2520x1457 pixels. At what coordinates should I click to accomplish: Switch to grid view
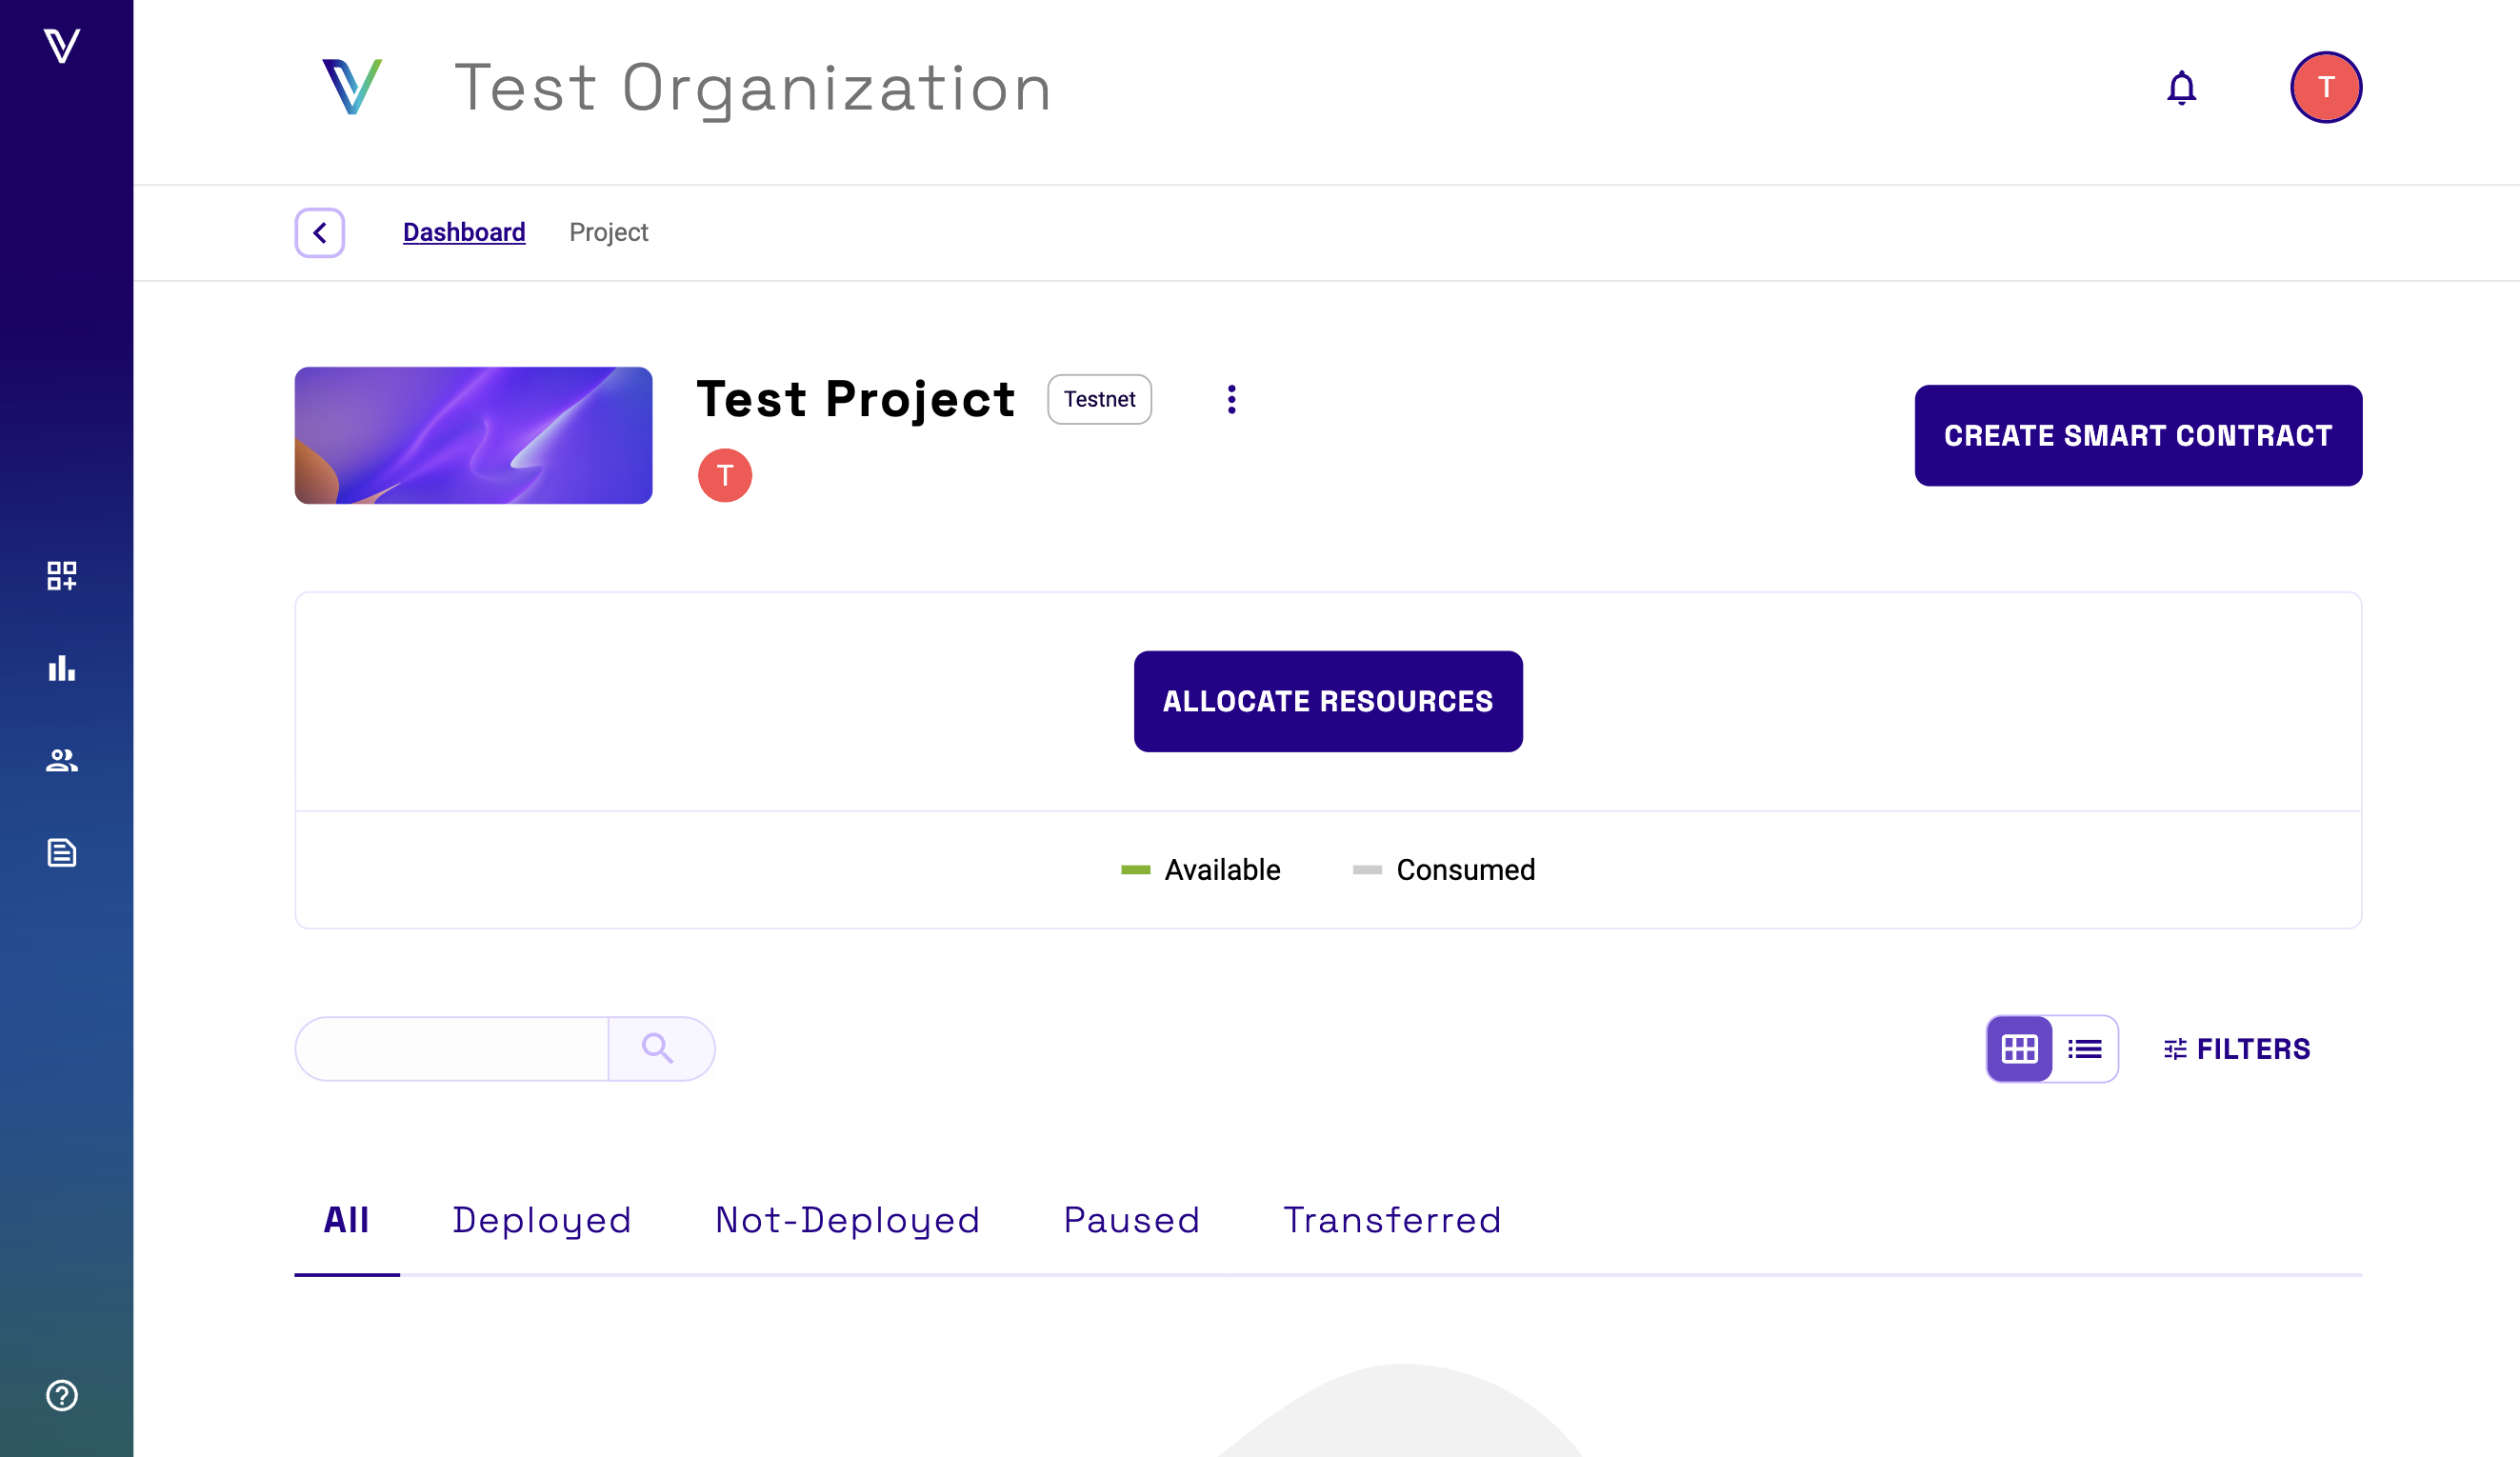(2019, 1049)
